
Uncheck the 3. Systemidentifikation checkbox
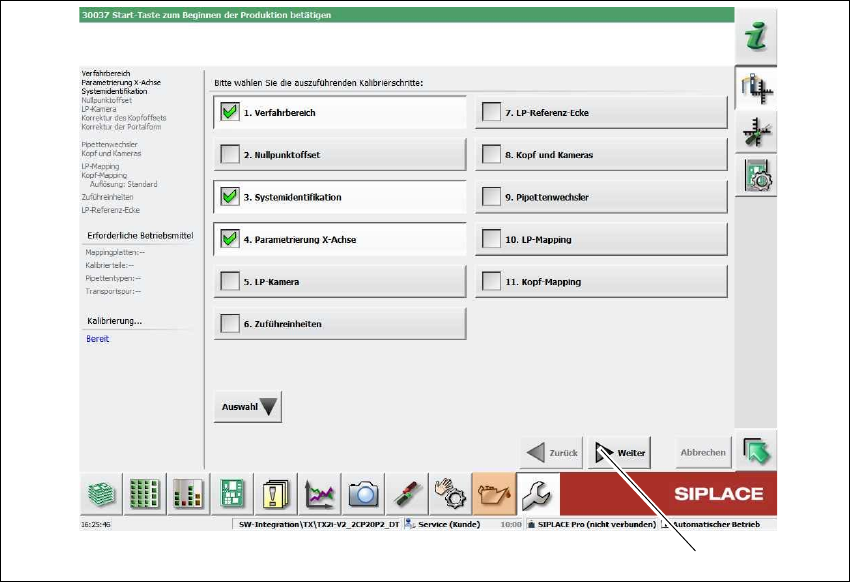[x=230, y=197]
